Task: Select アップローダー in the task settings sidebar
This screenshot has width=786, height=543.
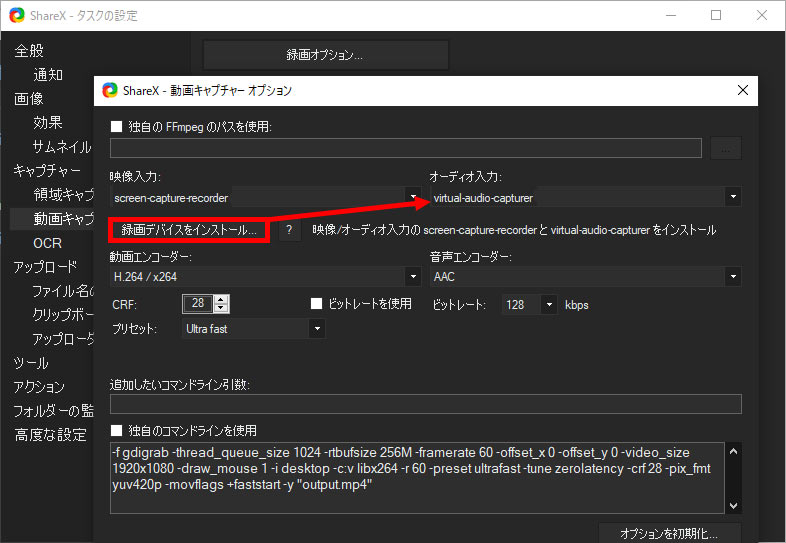Action: [63, 339]
